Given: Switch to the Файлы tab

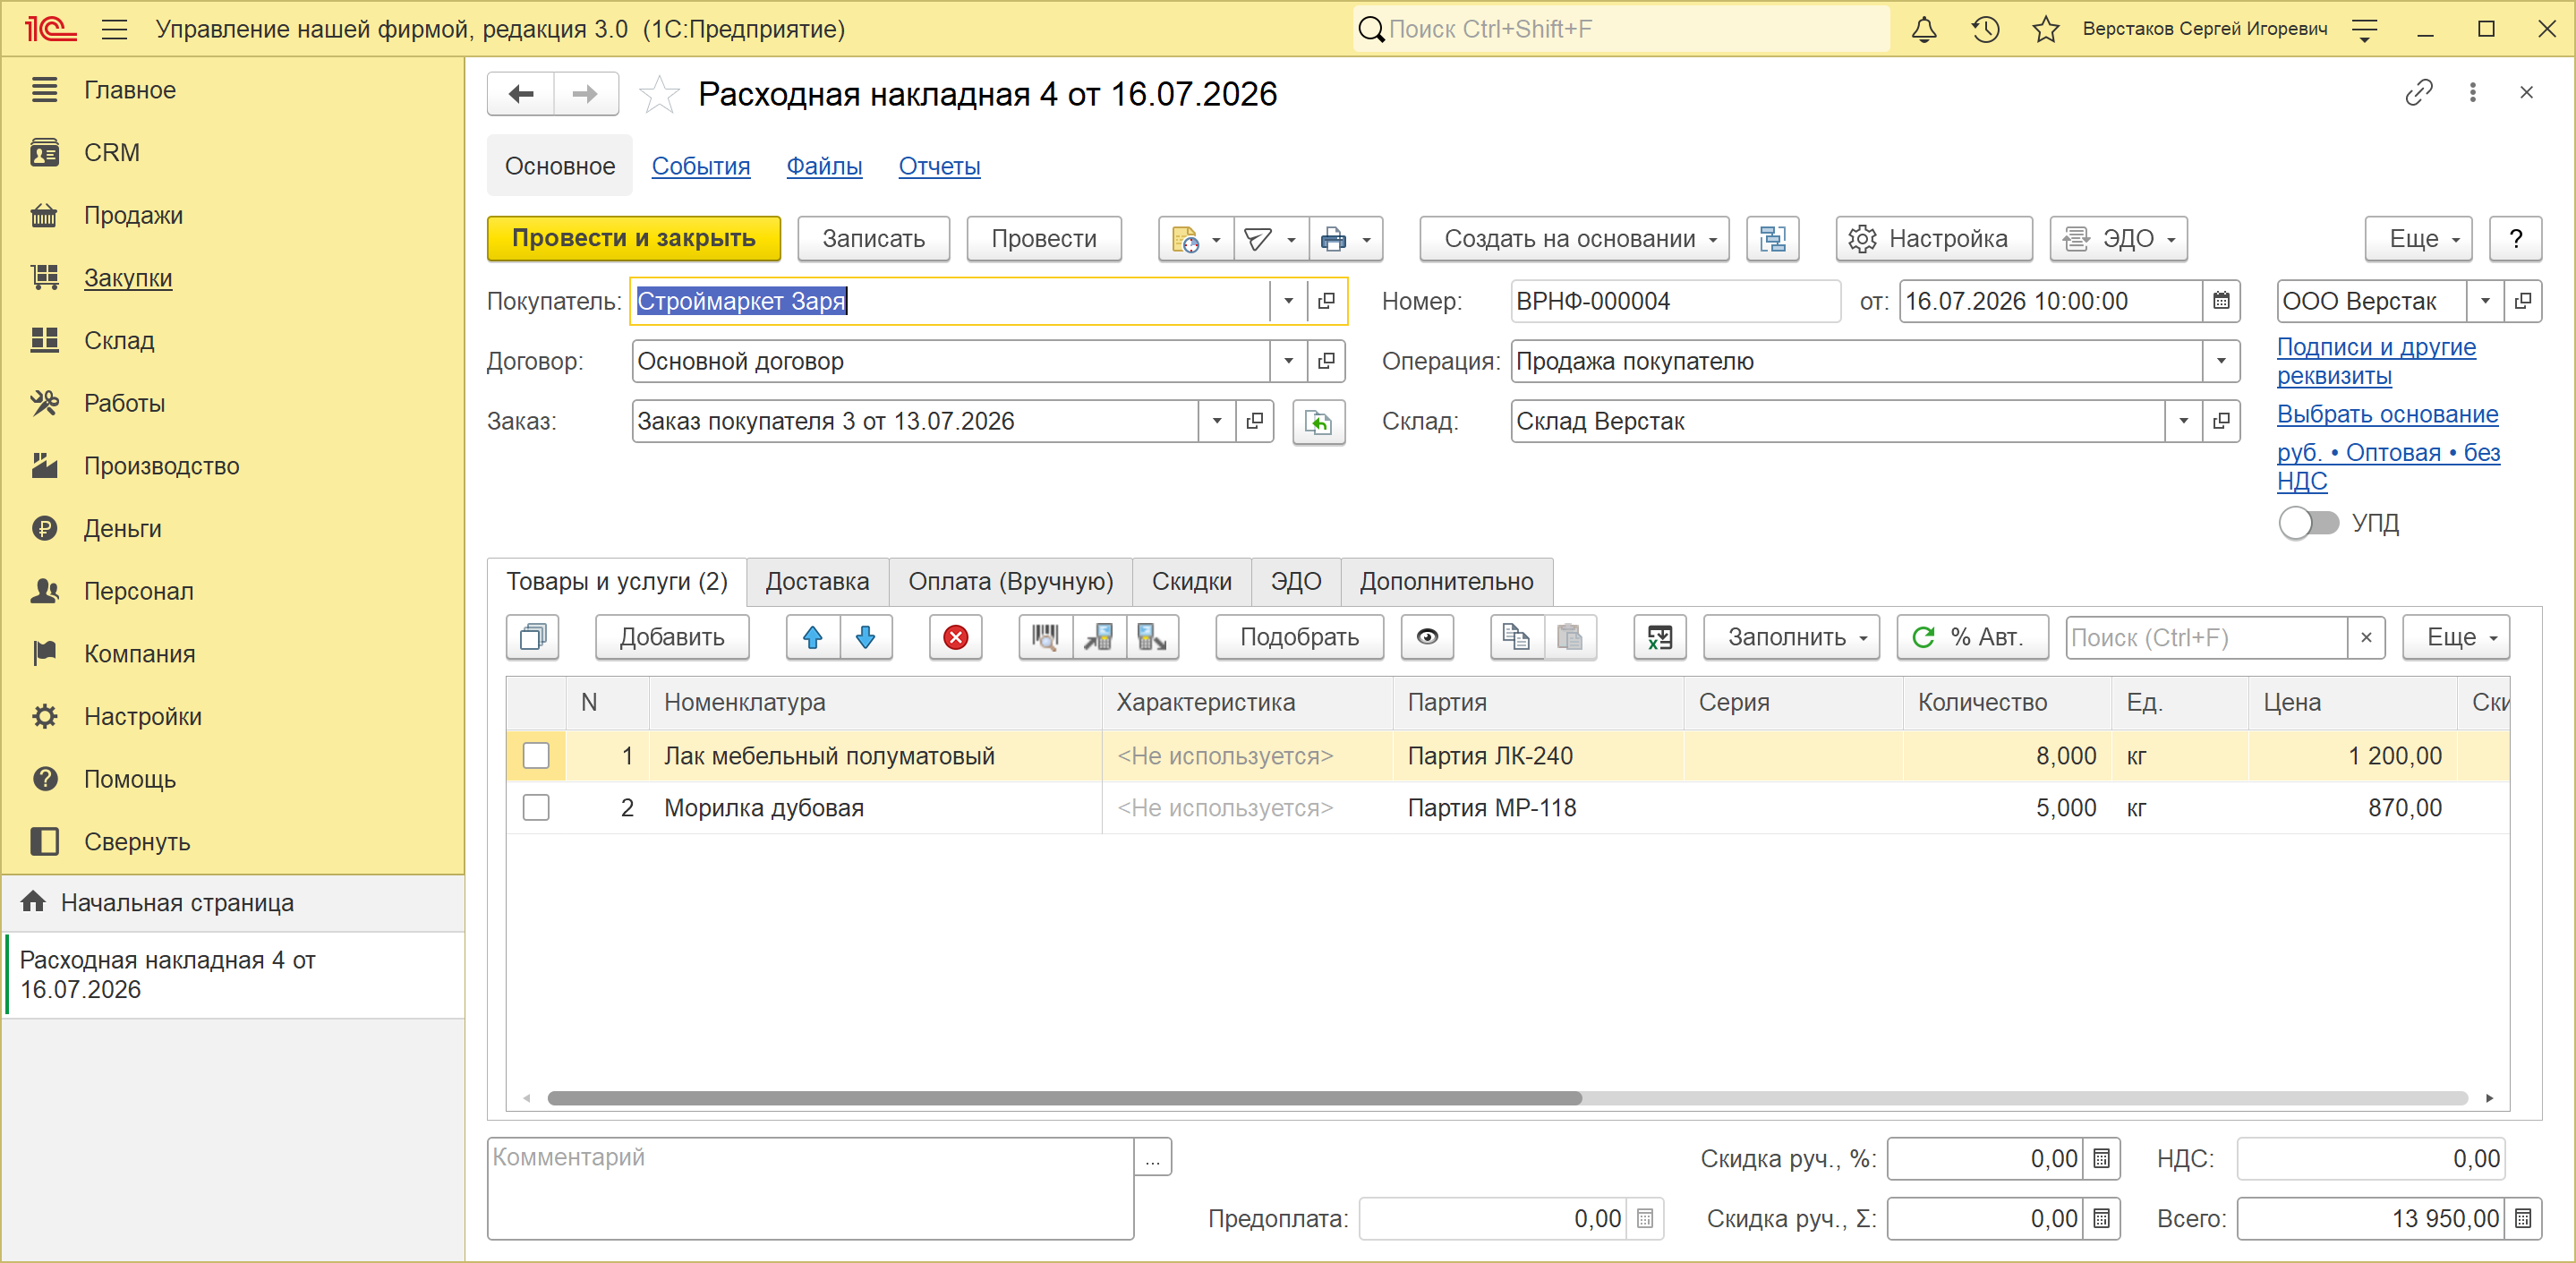Looking at the screenshot, I should pos(824,166).
